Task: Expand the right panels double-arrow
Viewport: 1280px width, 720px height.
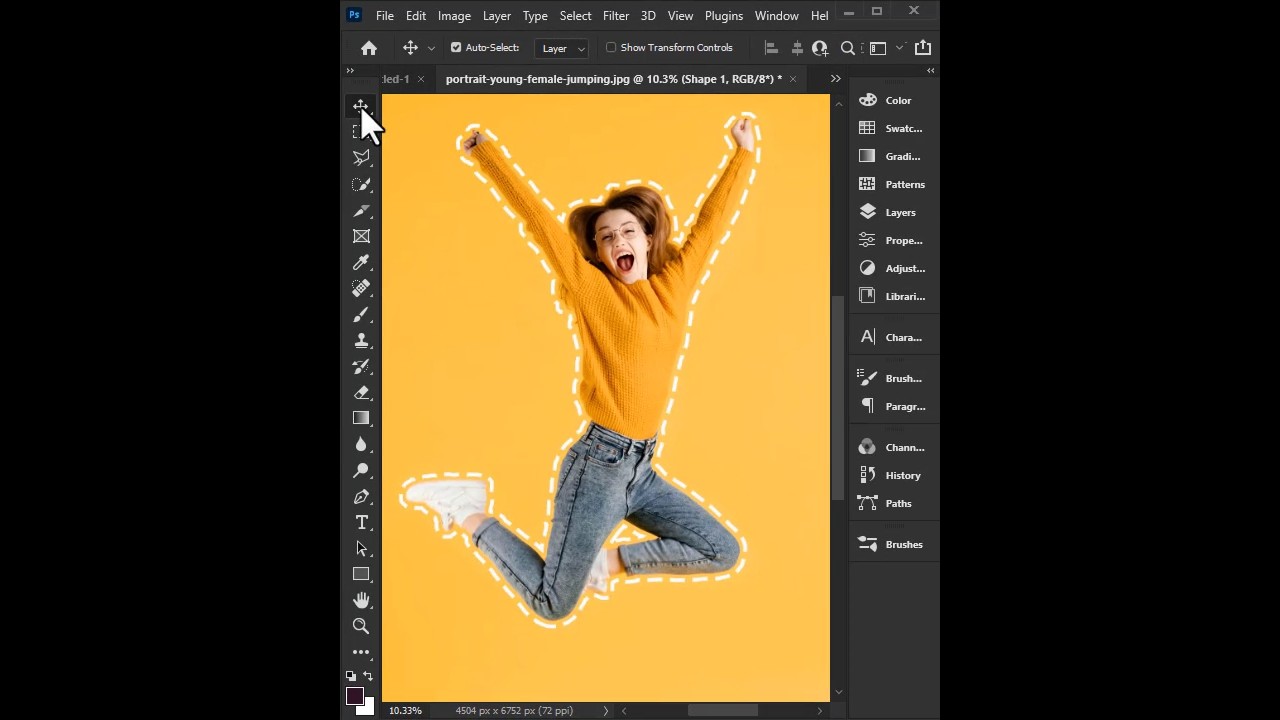Action: pos(930,71)
